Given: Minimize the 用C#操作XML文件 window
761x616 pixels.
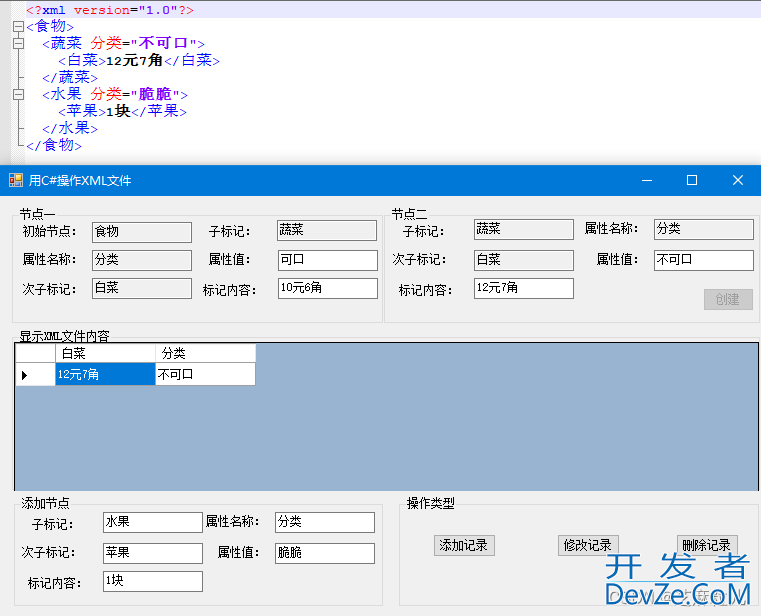Looking at the screenshot, I should click(646, 181).
